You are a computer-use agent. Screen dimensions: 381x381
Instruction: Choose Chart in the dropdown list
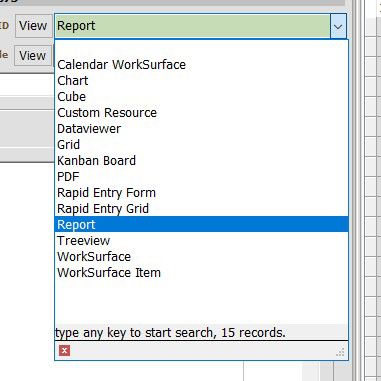pos(73,81)
